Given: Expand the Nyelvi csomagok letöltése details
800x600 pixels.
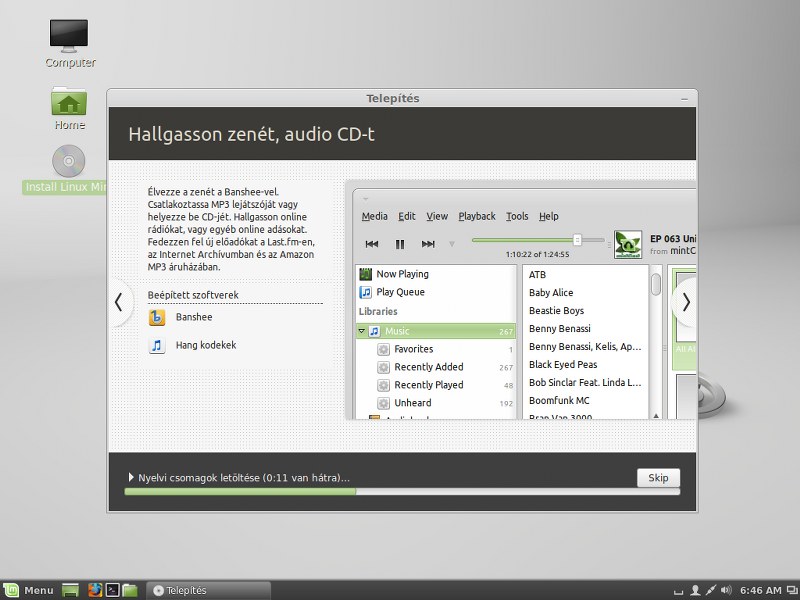Looking at the screenshot, I should (x=131, y=478).
